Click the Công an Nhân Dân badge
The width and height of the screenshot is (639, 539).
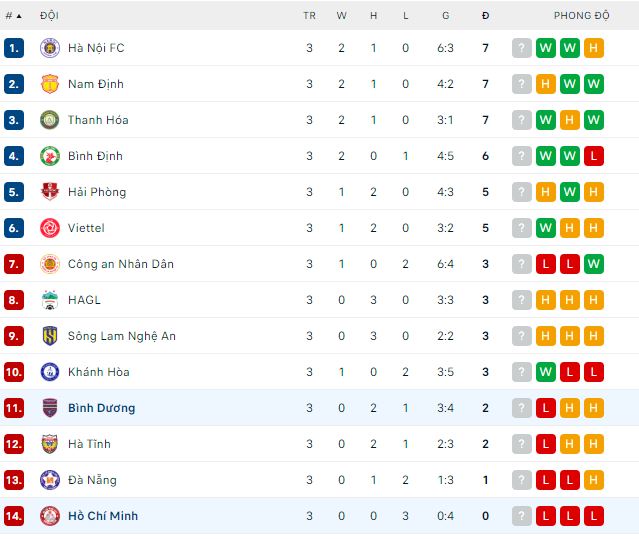pyautogui.click(x=49, y=264)
